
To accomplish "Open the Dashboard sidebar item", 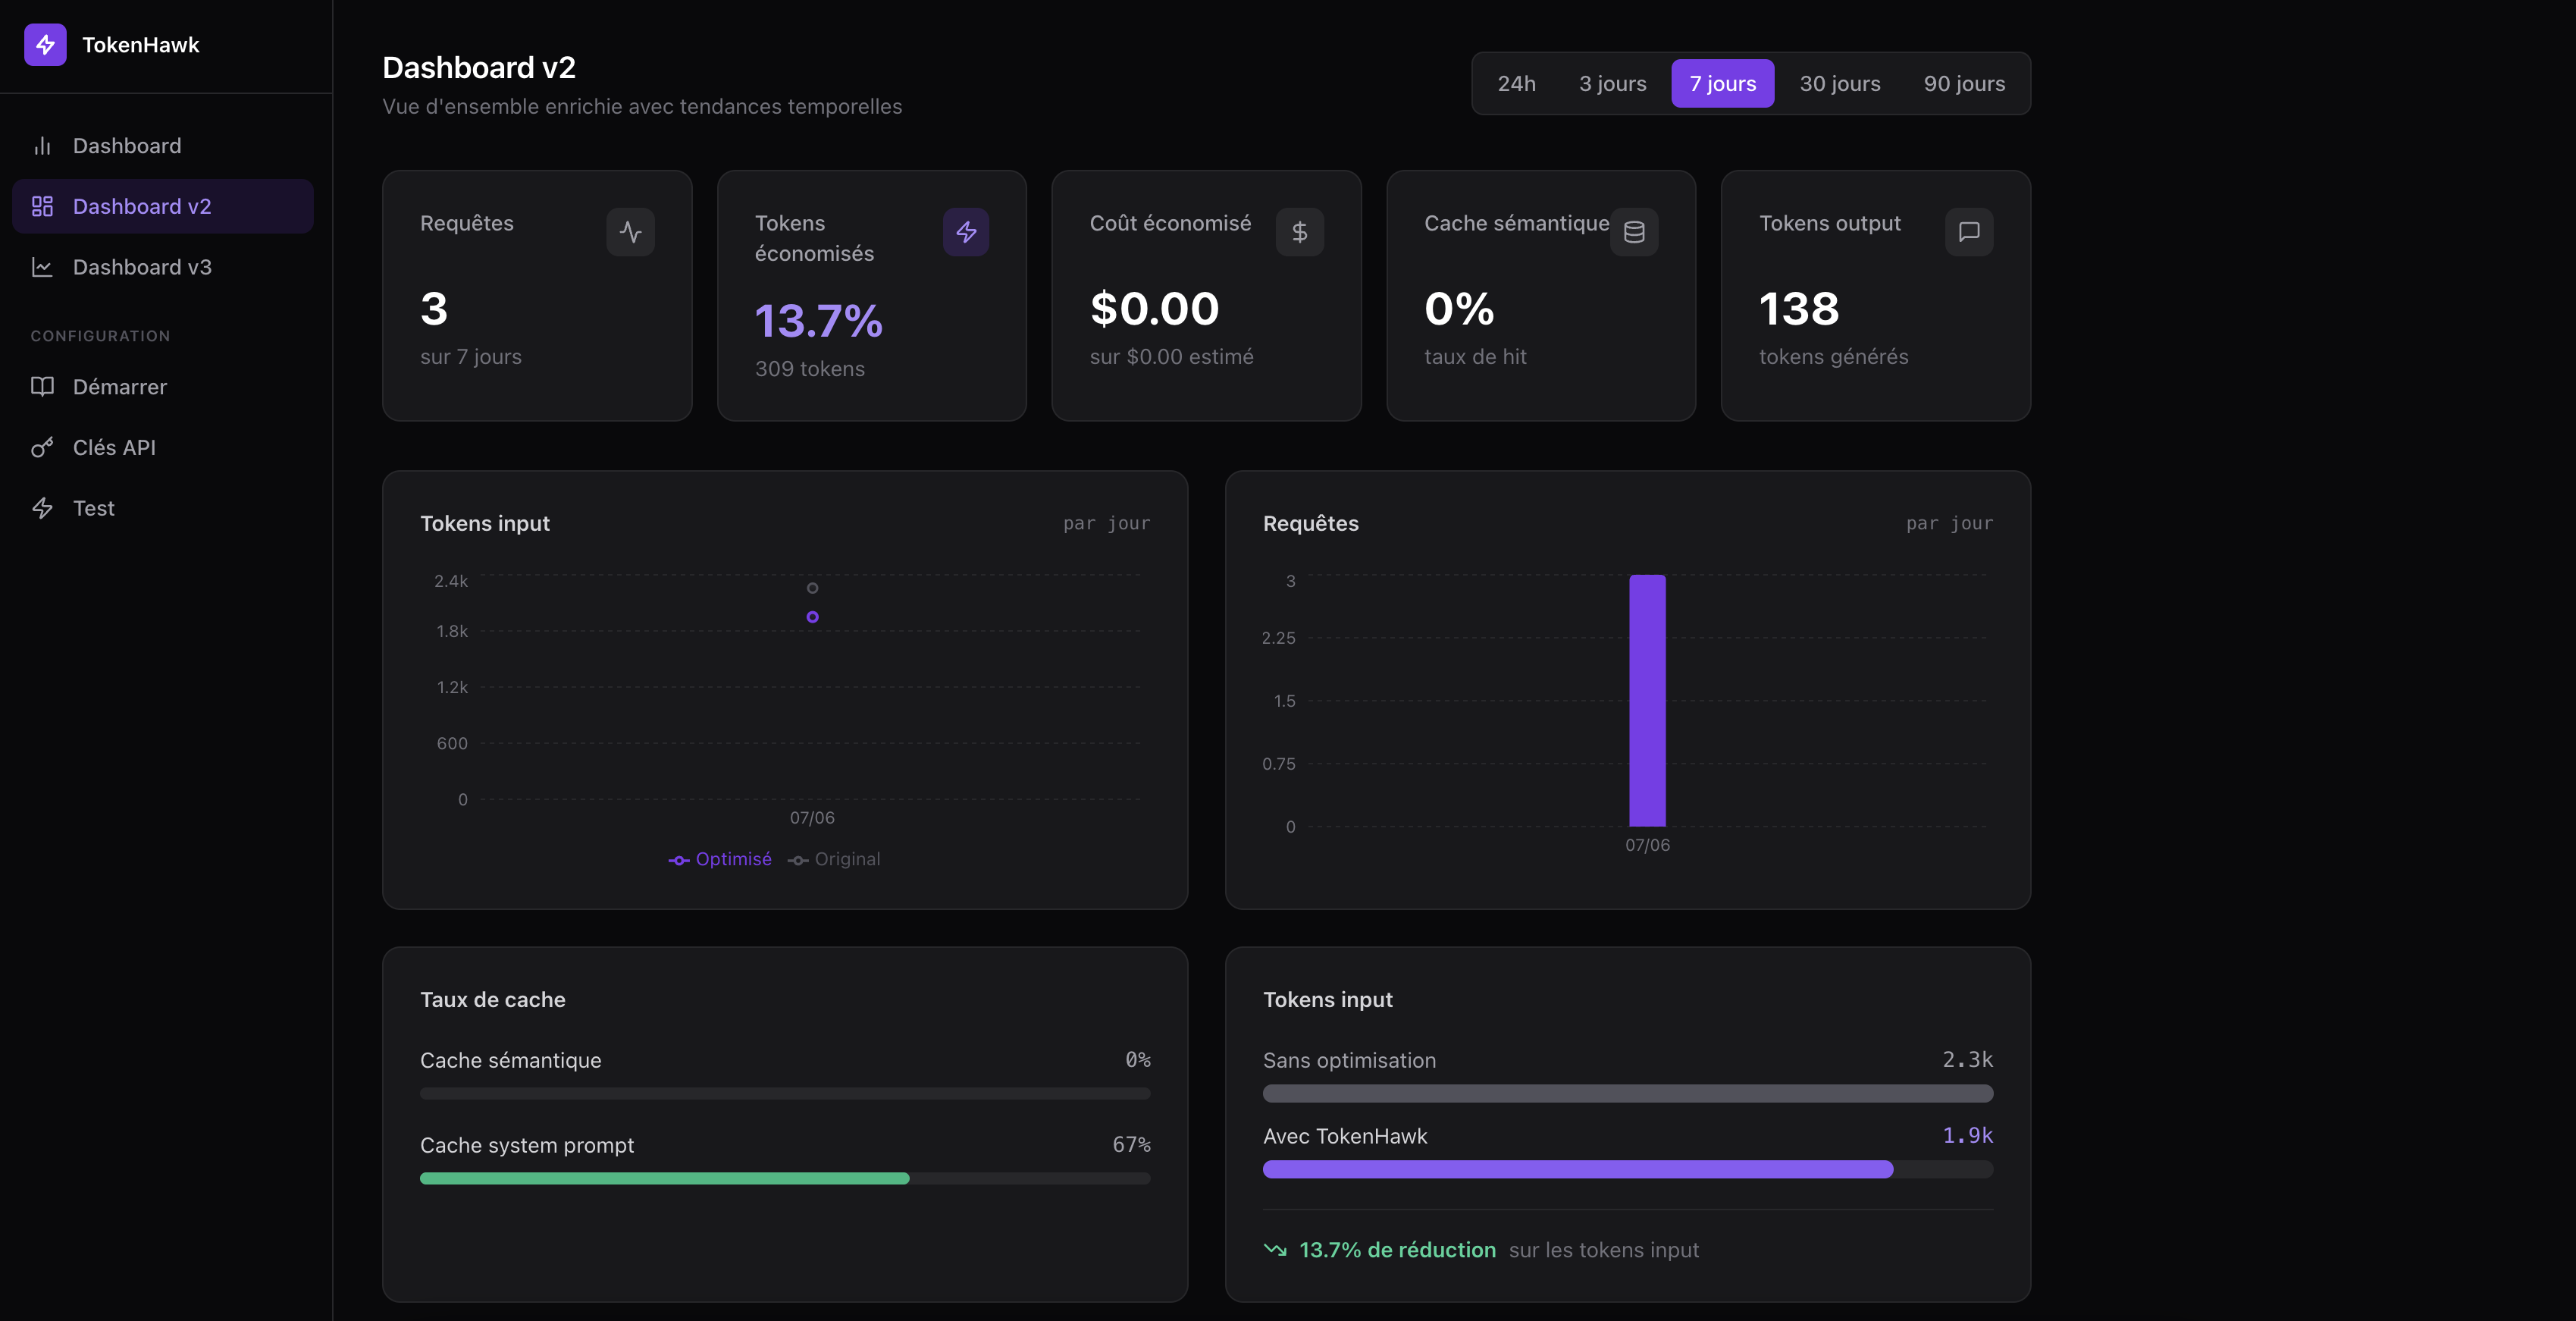I will pyautogui.click(x=163, y=146).
